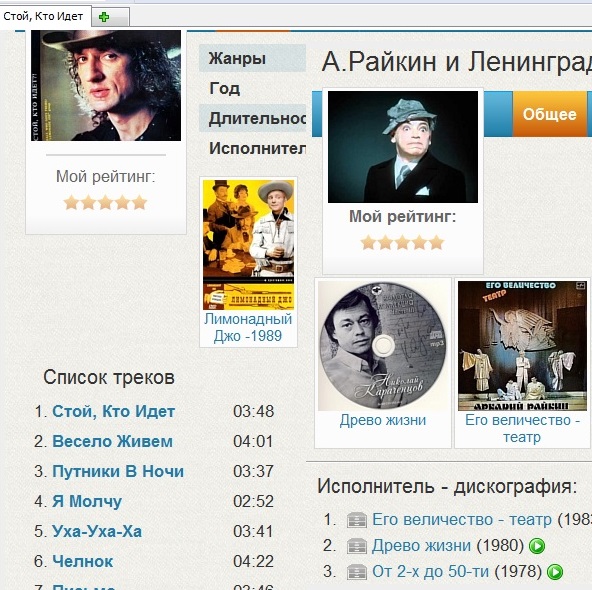Click the Райкин portrait image

(x=403, y=147)
